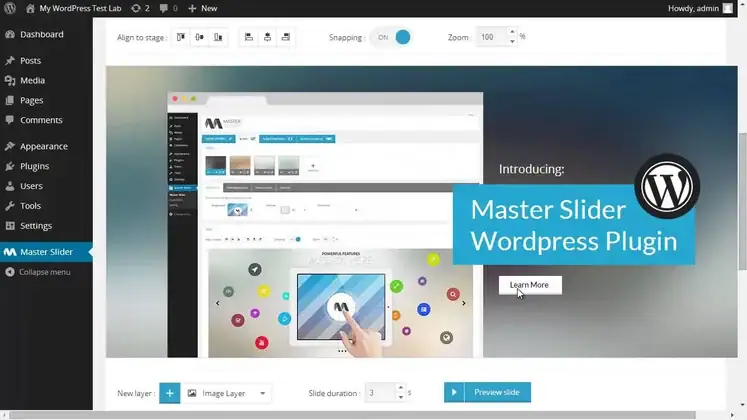
Task: Select the Master Slider Wordpress Plugin text layer
Action: 573,225
